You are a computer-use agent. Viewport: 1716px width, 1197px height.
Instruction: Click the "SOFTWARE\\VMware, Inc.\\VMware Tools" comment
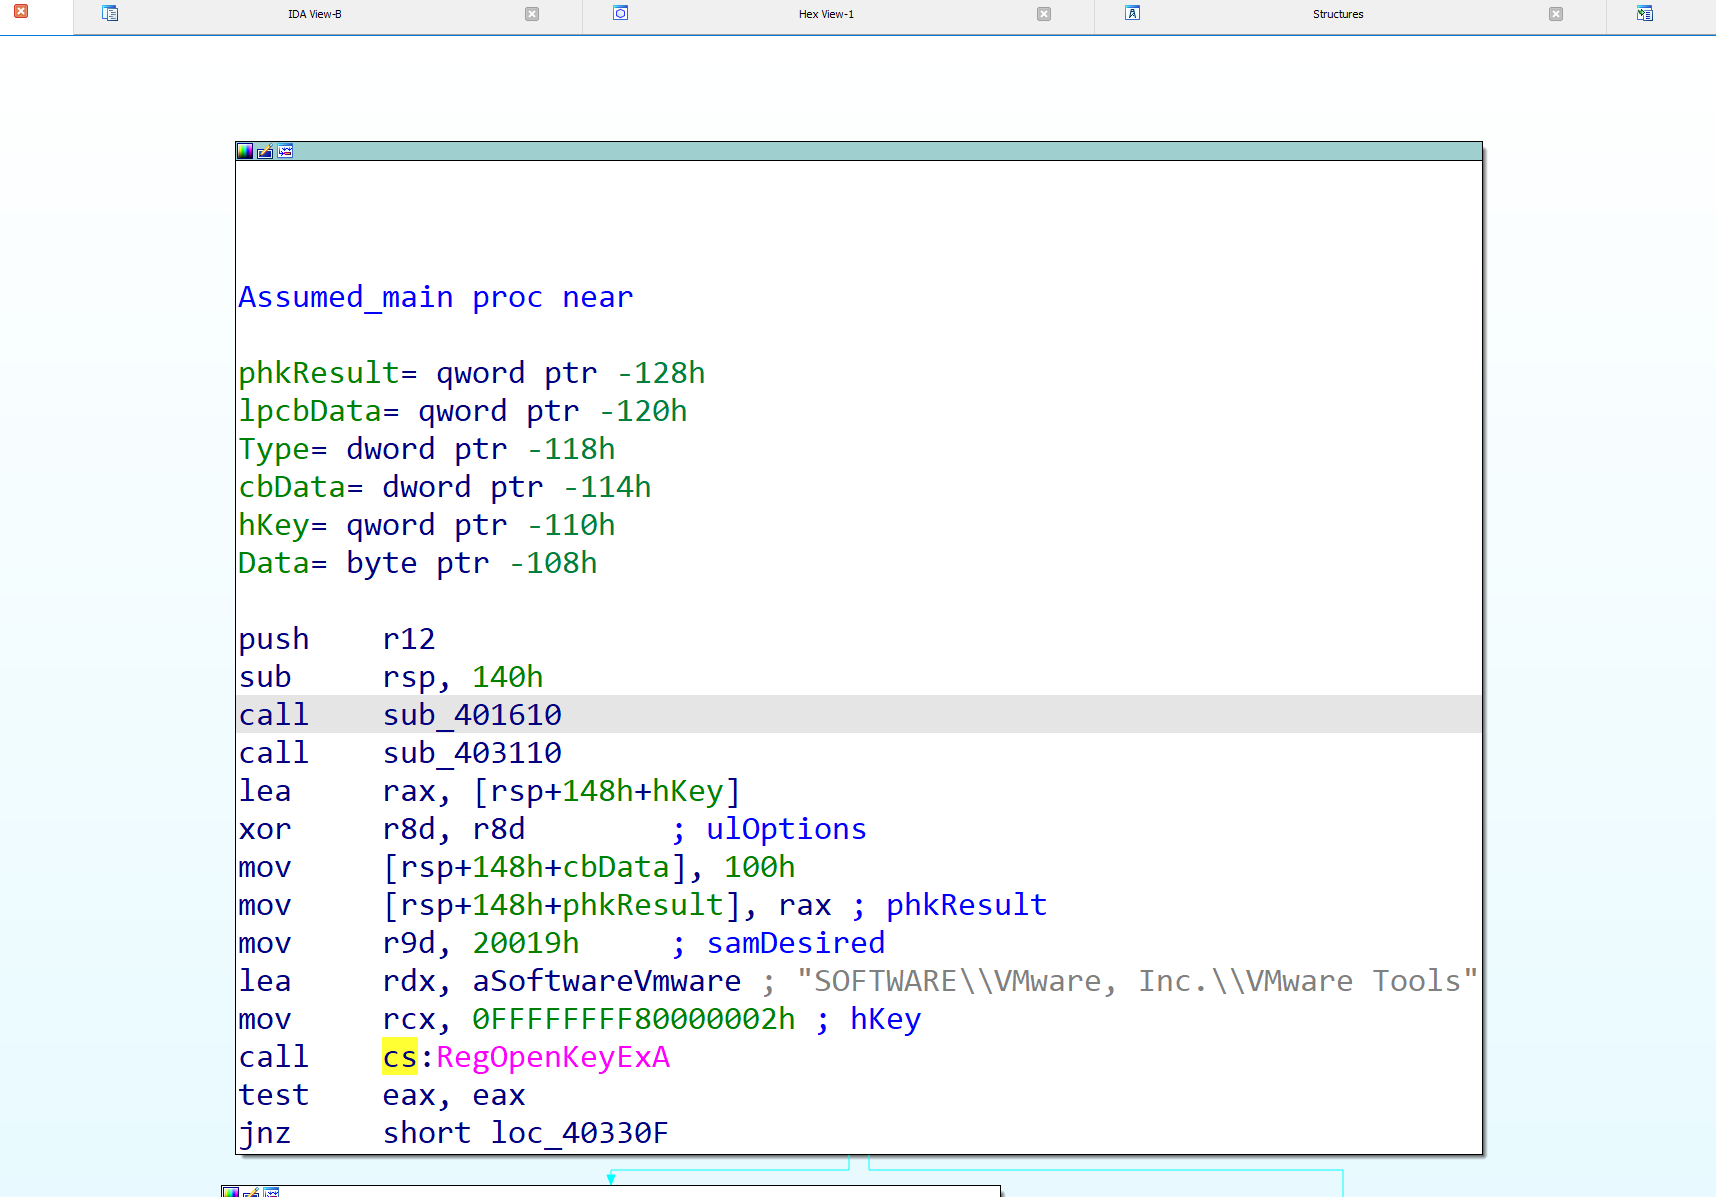click(x=1137, y=981)
